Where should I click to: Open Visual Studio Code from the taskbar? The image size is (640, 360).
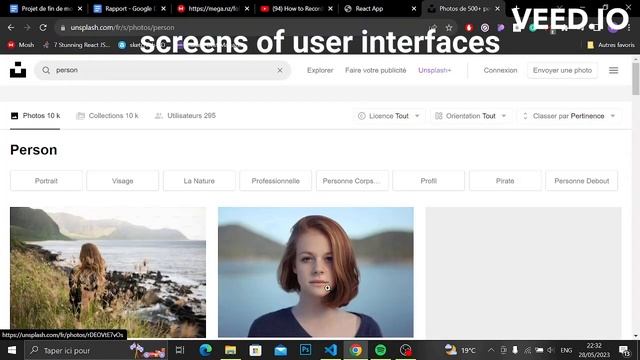(331, 350)
